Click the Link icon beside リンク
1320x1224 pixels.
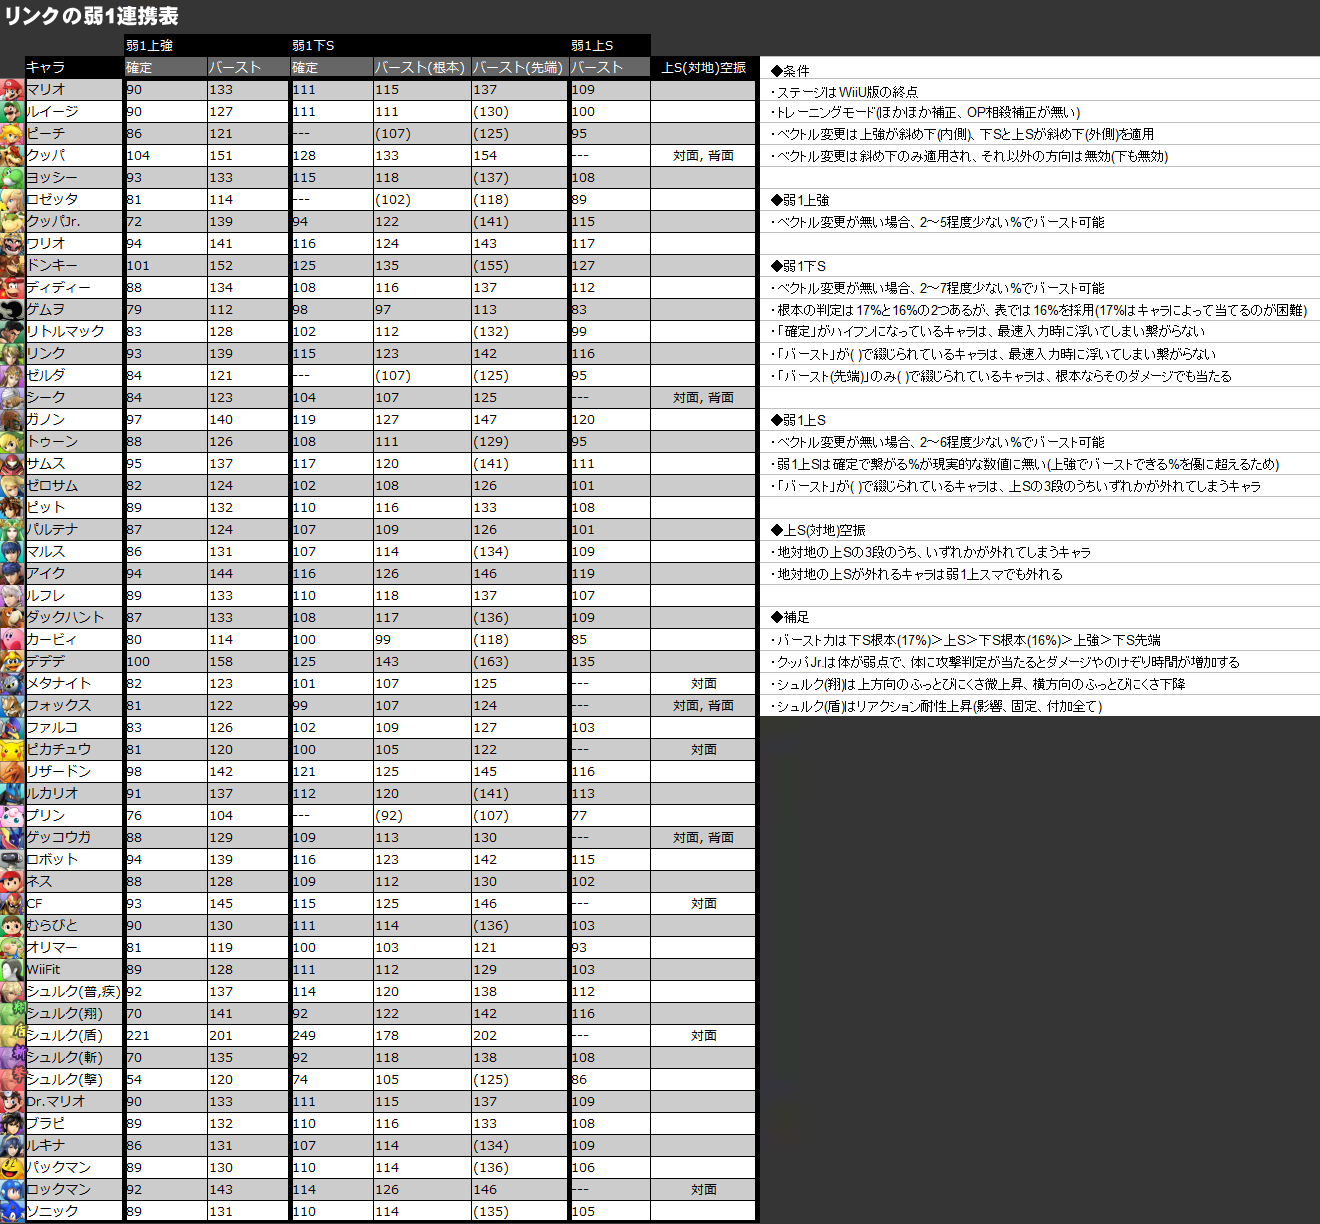click(12, 353)
